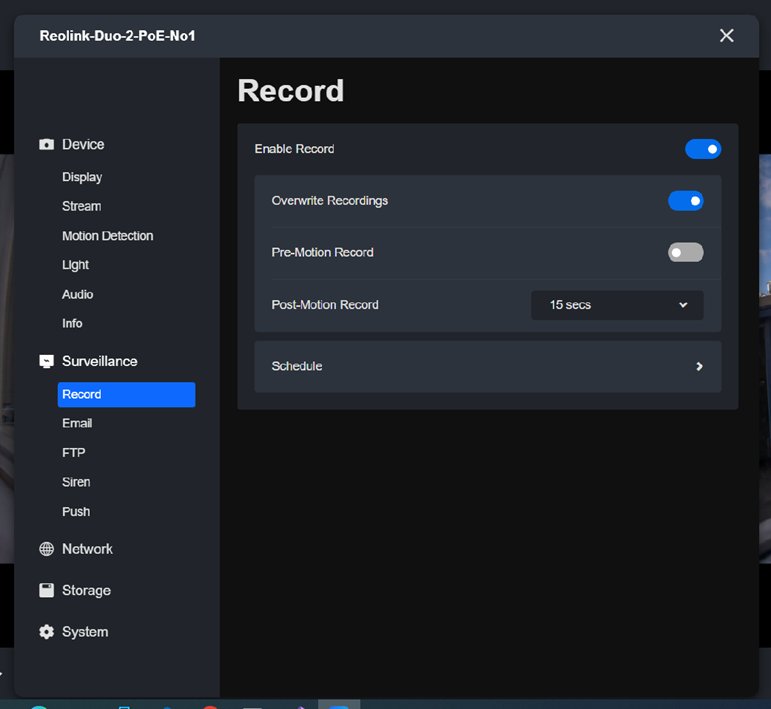Close the Reolink-Duo-2-PoE-No1 settings dialog
This screenshot has height=709, width=771.
(x=726, y=35)
